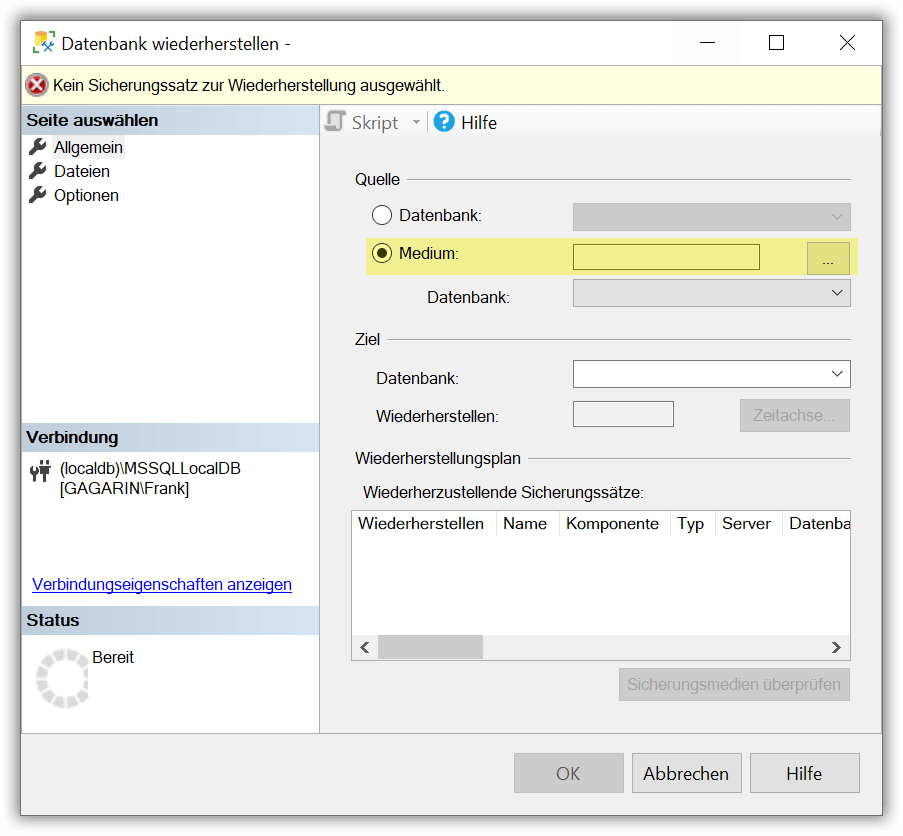The width and height of the screenshot is (903, 836).
Task: Click the horizontal scrollbar thumb of the backup set list
Action: click(x=430, y=648)
